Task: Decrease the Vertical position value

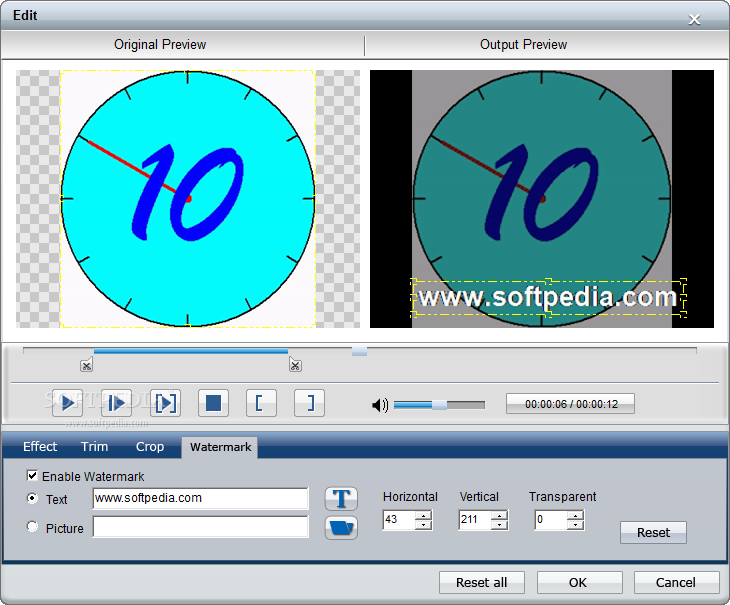Action: pos(499,525)
